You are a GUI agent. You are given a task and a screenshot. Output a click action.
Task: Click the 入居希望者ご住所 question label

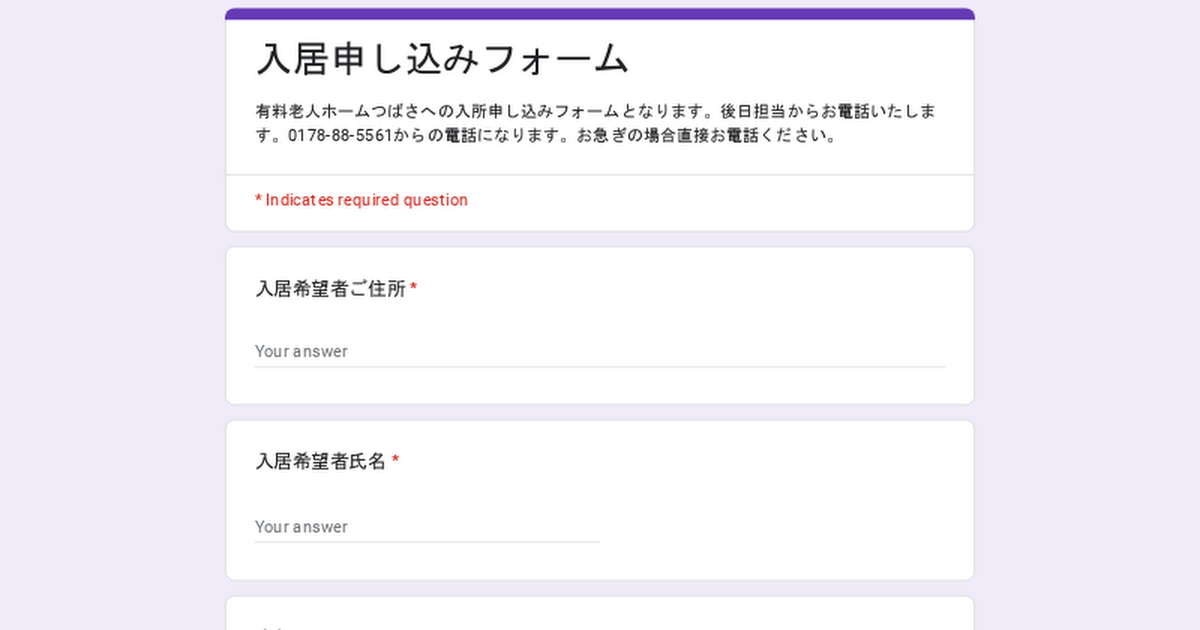click(331, 289)
